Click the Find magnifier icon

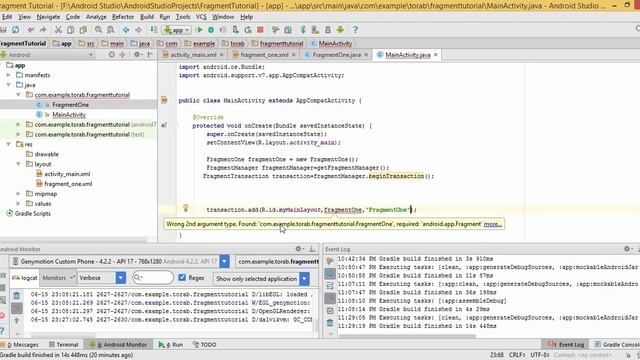click(x=98, y=30)
